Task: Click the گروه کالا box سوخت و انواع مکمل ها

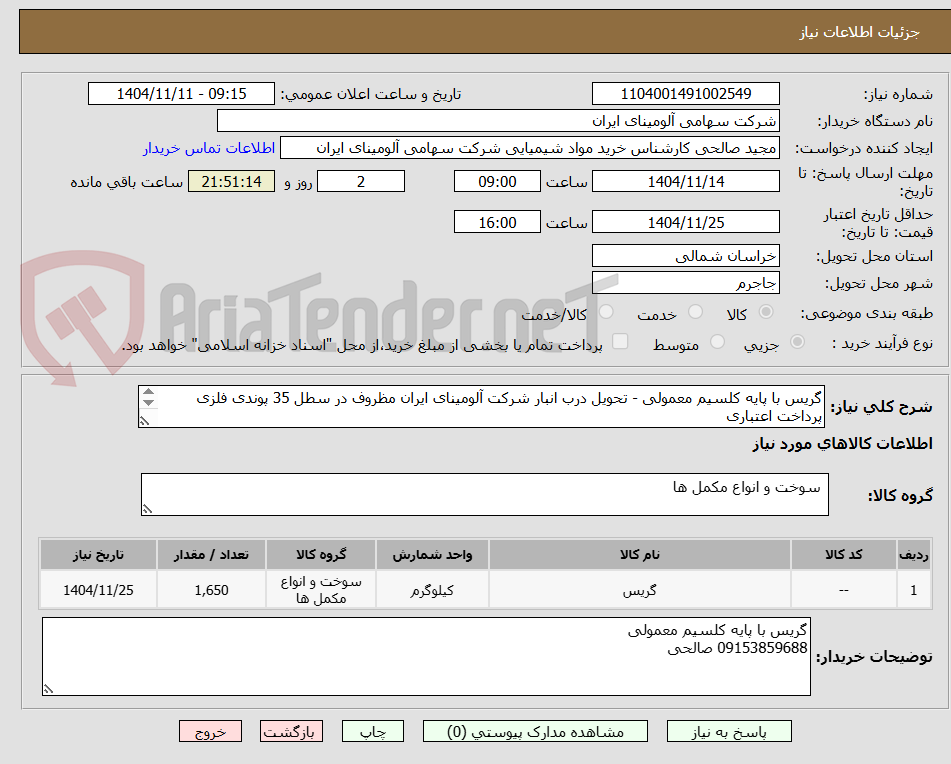Action: [x=485, y=495]
